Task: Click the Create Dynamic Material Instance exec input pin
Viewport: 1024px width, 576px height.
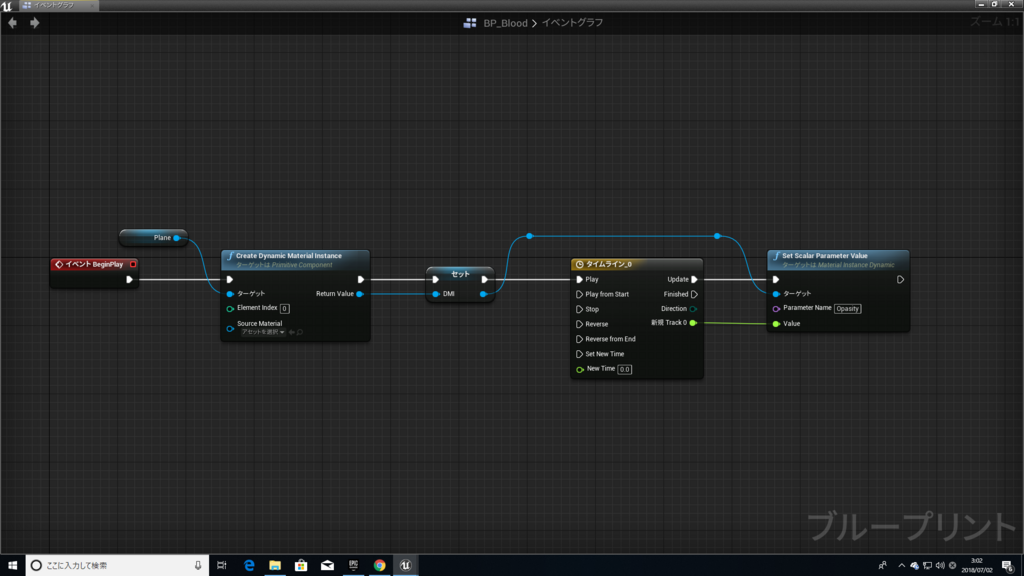Action: (230, 280)
